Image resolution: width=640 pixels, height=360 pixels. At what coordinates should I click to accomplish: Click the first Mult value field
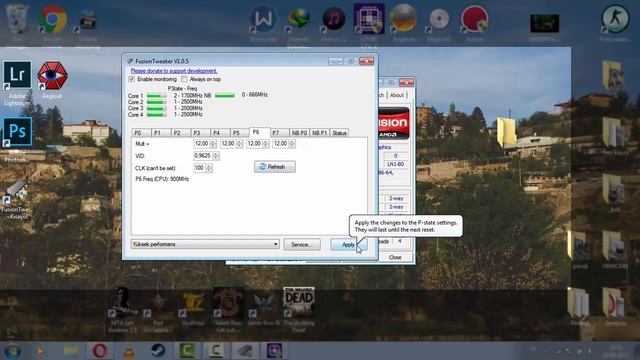pyautogui.click(x=202, y=144)
